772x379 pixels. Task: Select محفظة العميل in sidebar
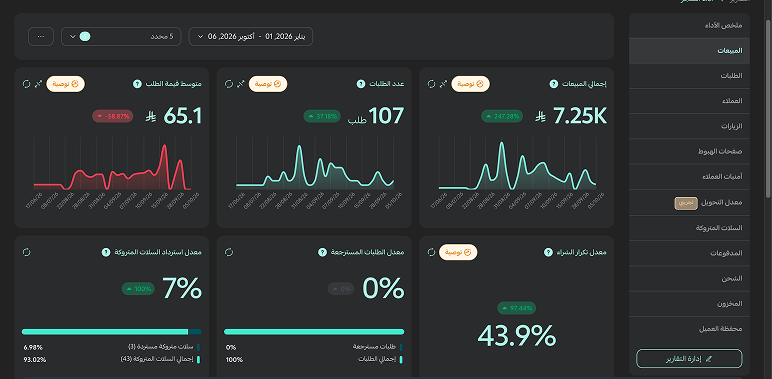click(x=689, y=329)
